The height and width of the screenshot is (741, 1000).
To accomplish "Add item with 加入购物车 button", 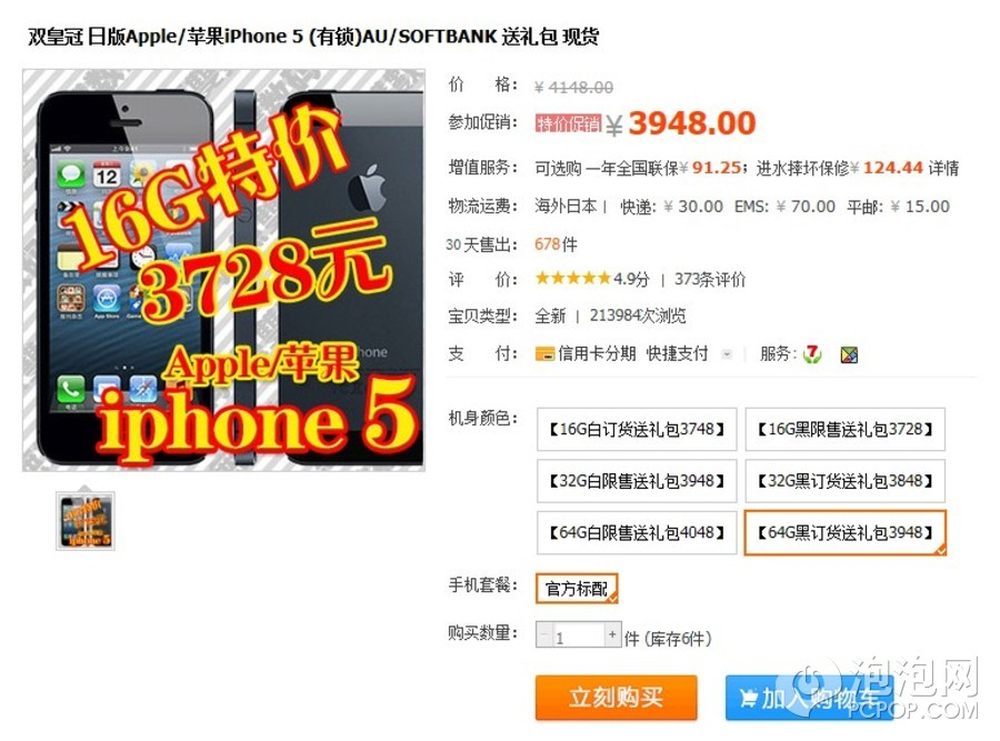I will 809,698.
